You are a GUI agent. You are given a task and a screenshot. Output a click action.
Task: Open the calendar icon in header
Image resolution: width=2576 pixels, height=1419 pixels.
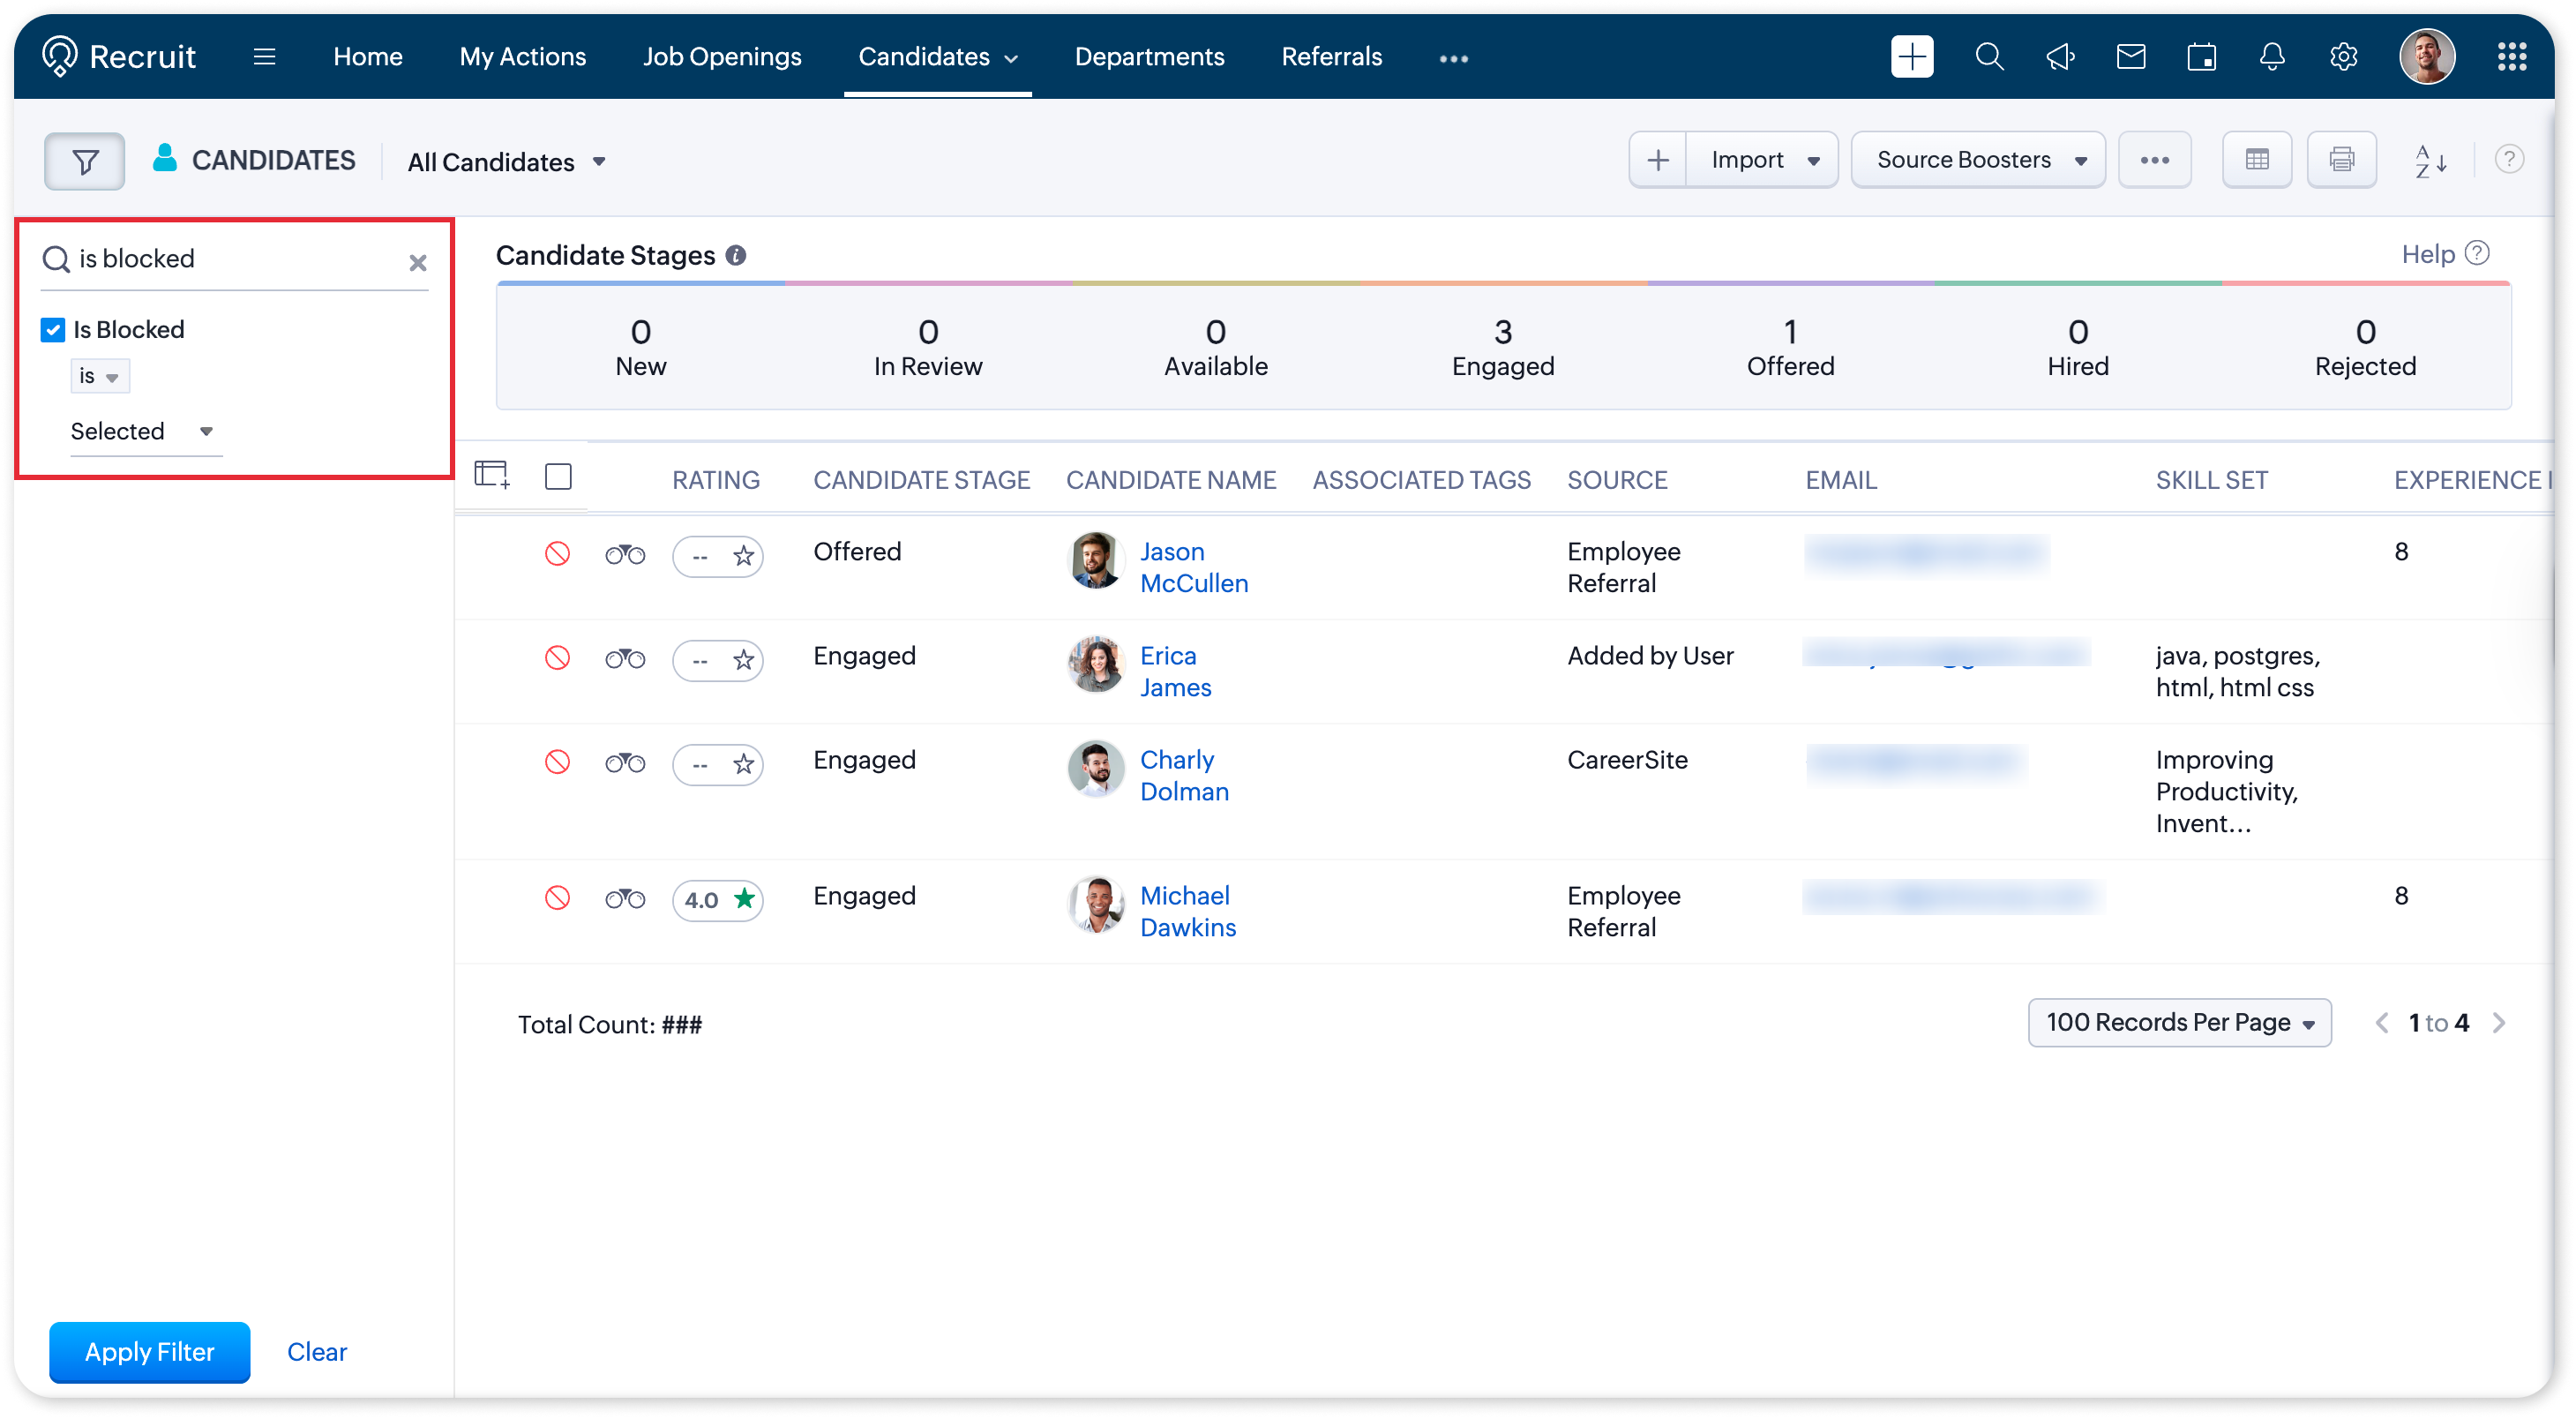point(2201,57)
